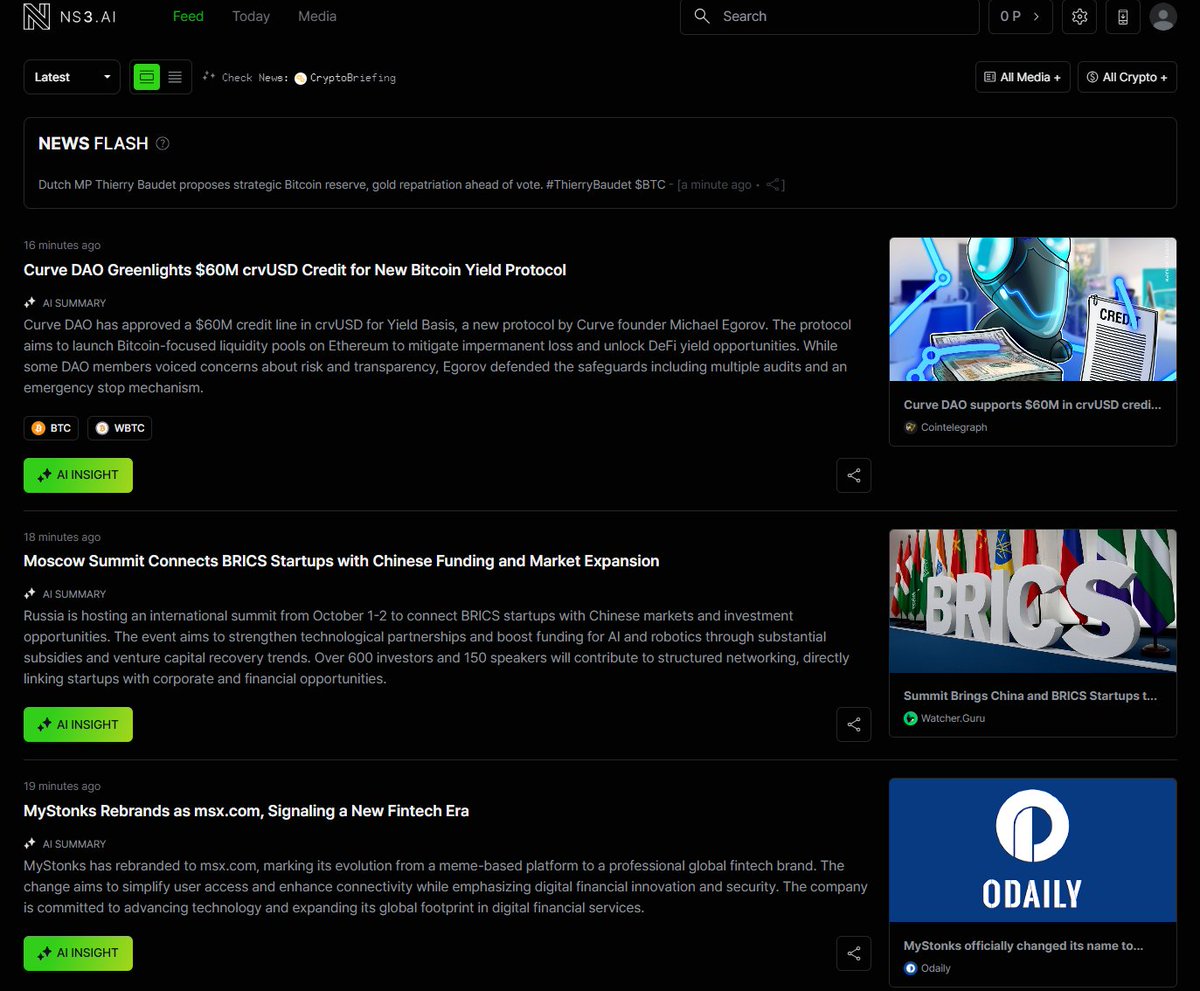Open the 0 P points button
The image size is (1200, 991).
1020,16
